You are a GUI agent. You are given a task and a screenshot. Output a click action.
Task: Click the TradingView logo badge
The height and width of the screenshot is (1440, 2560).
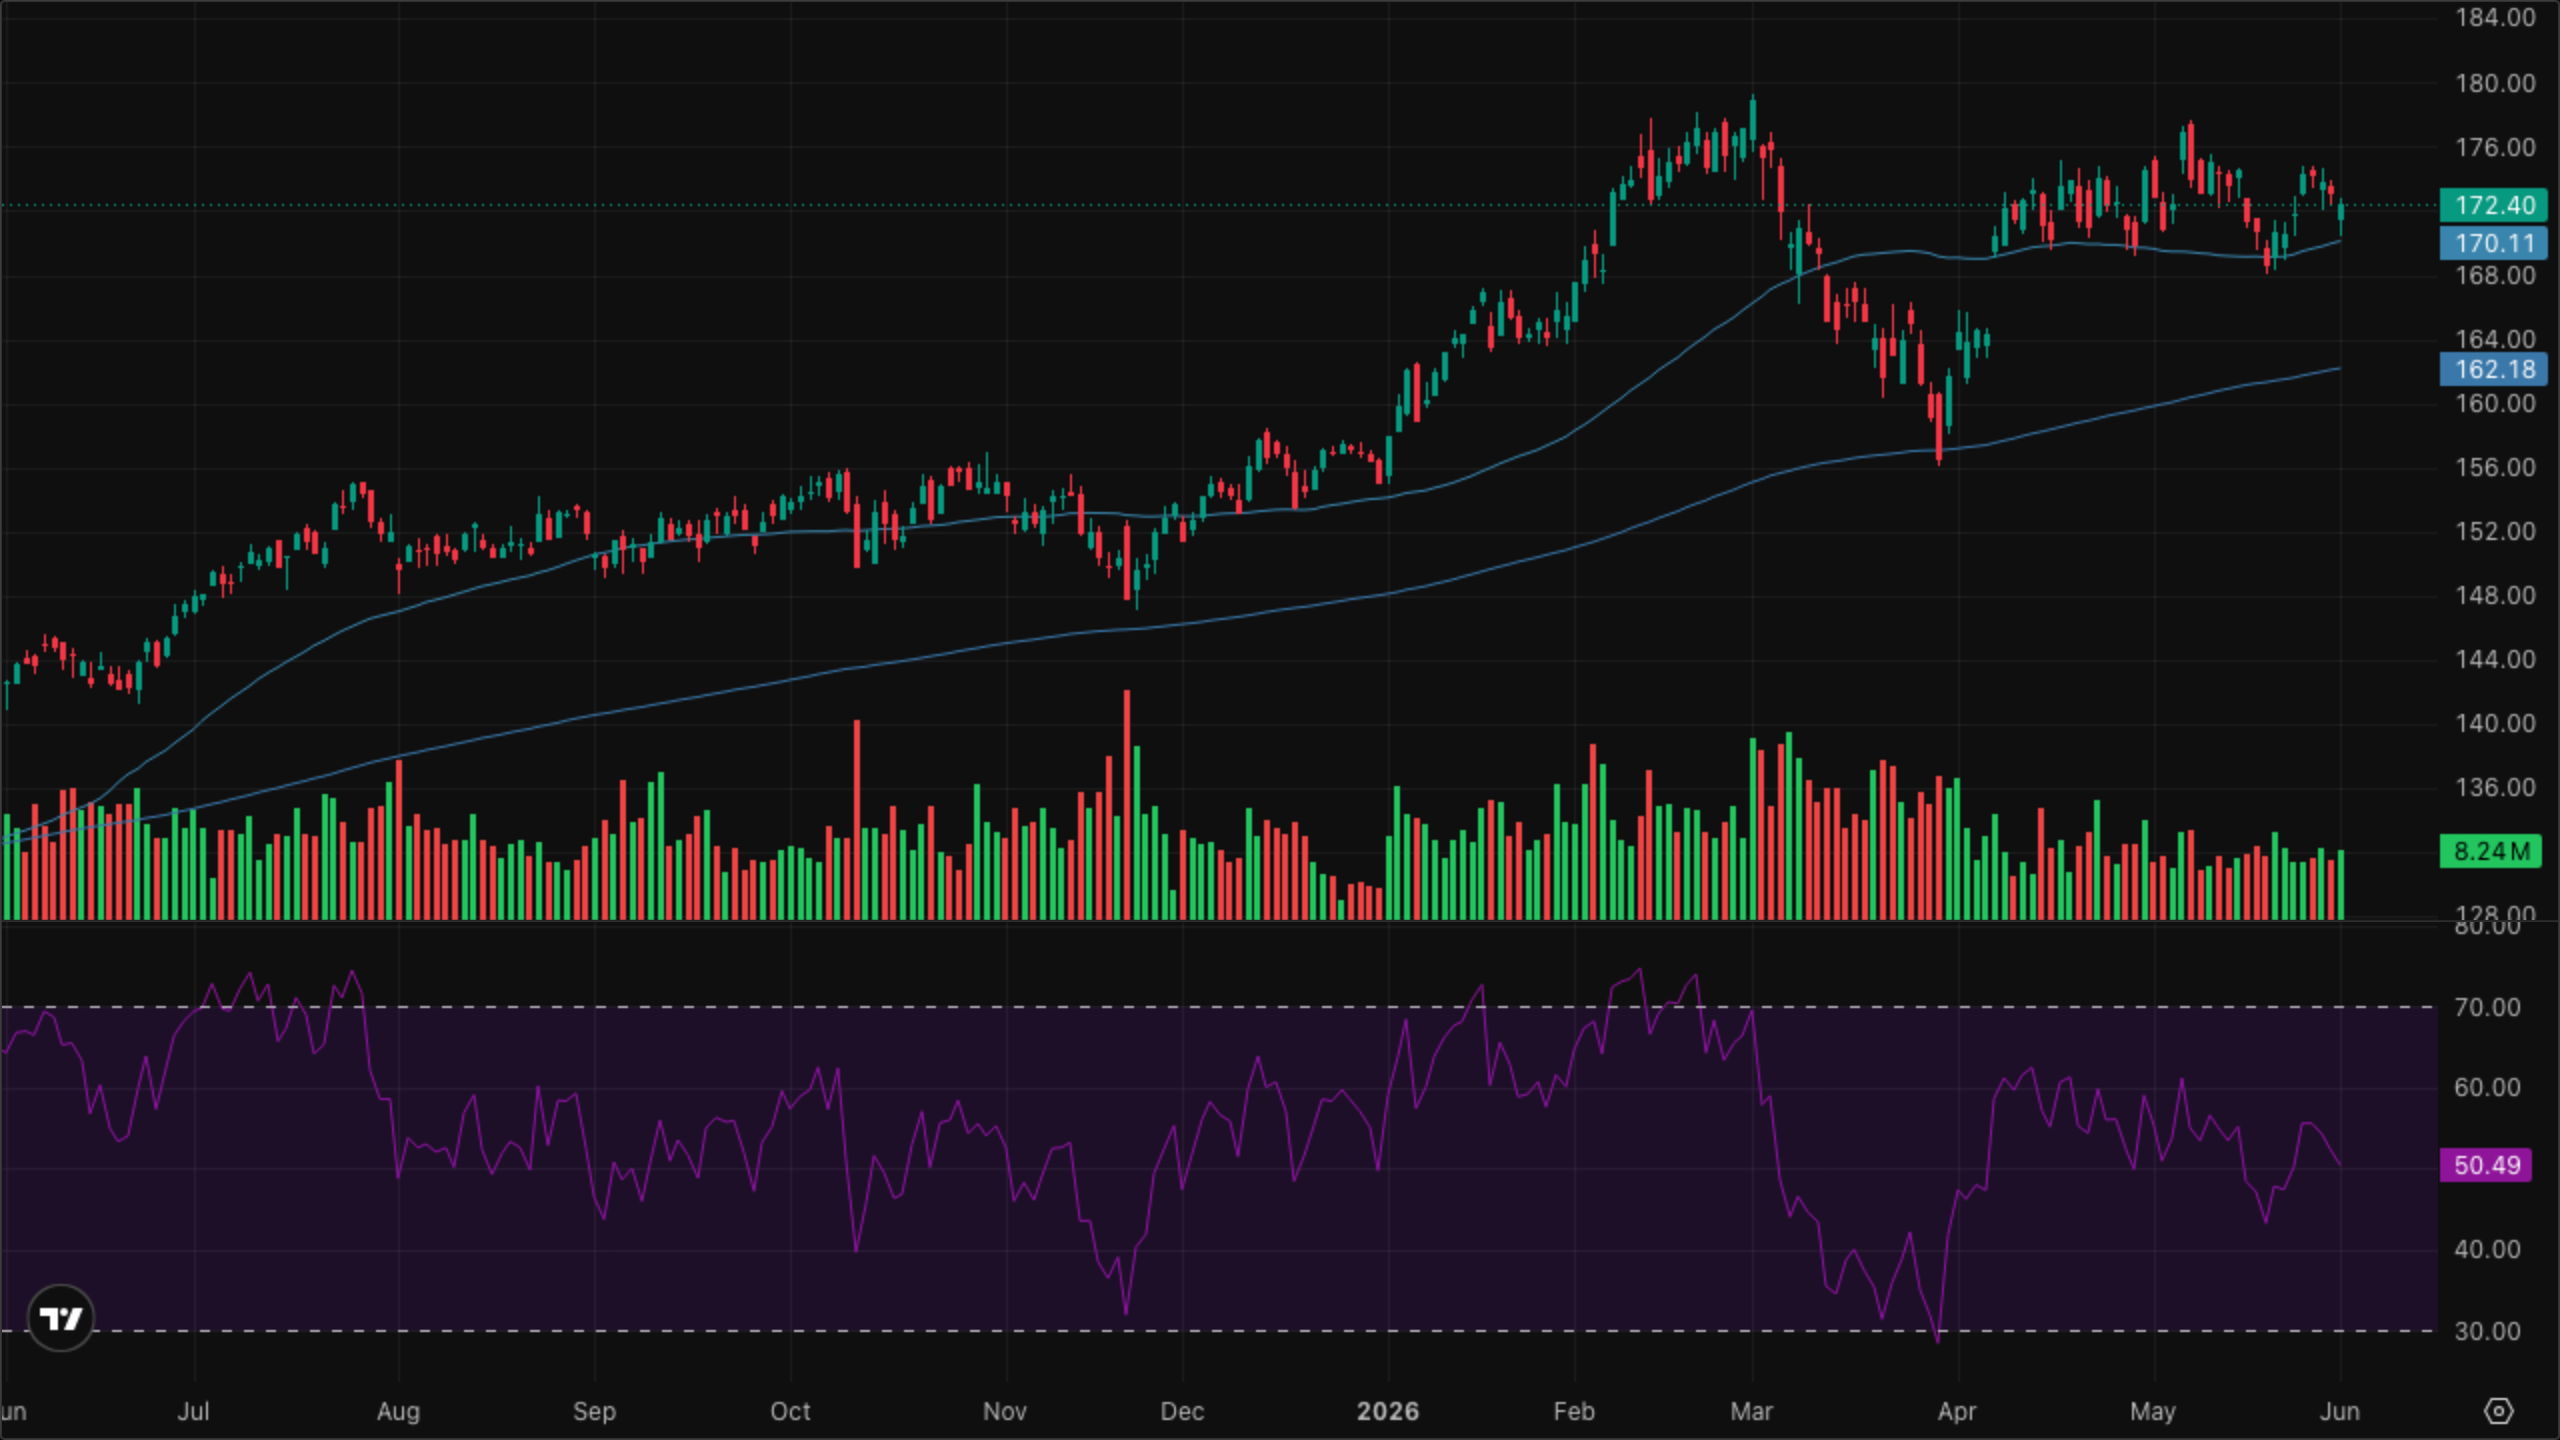click(x=61, y=1318)
